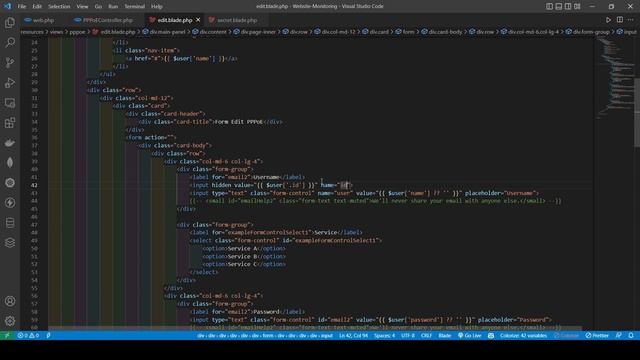
Task: Open the MongoDB leaf view
Action: click(x=10, y=162)
